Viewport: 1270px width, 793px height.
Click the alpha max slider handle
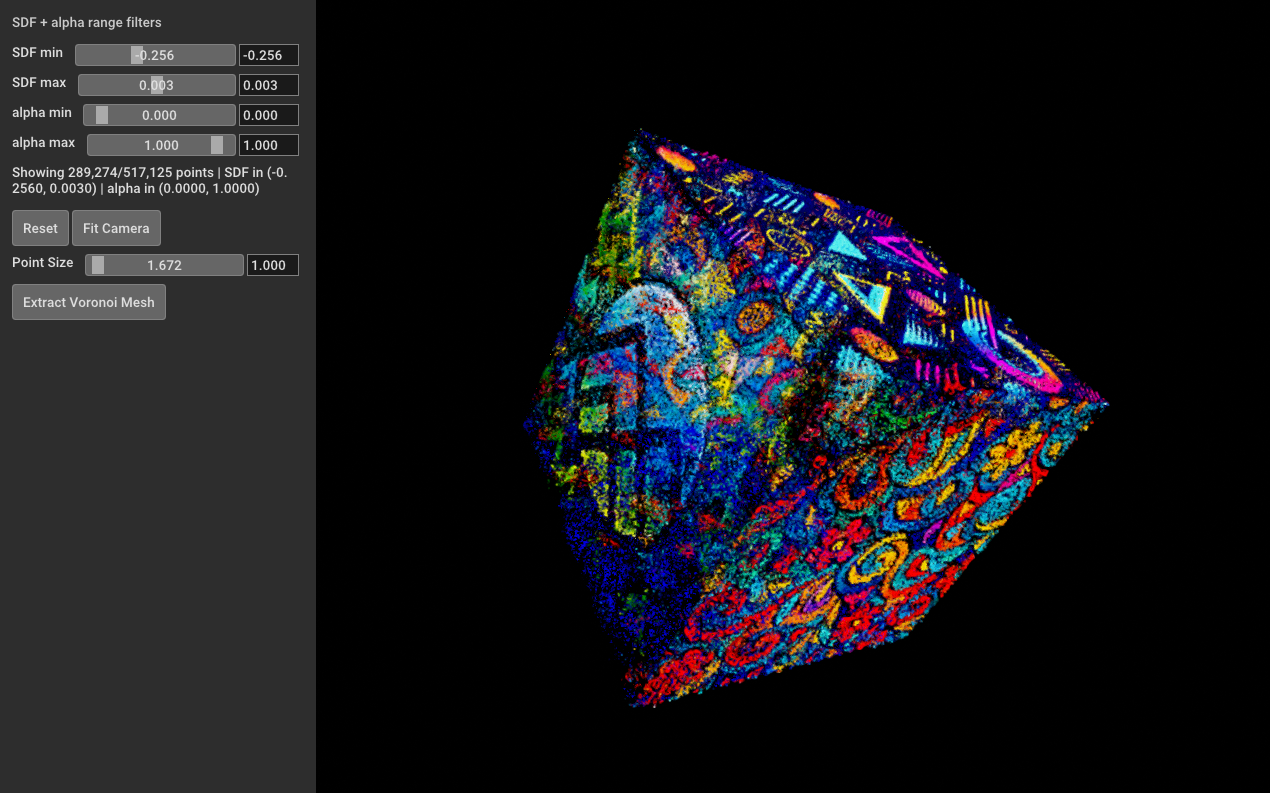click(216, 144)
